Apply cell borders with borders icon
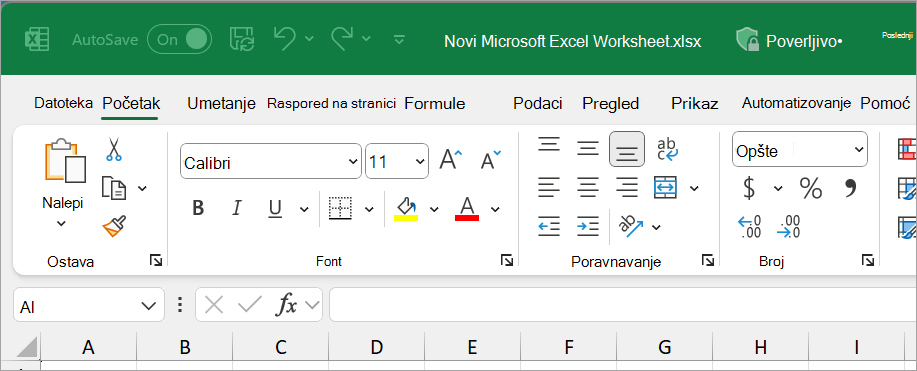The image size is (917, 371). click(x=340, y=208)
